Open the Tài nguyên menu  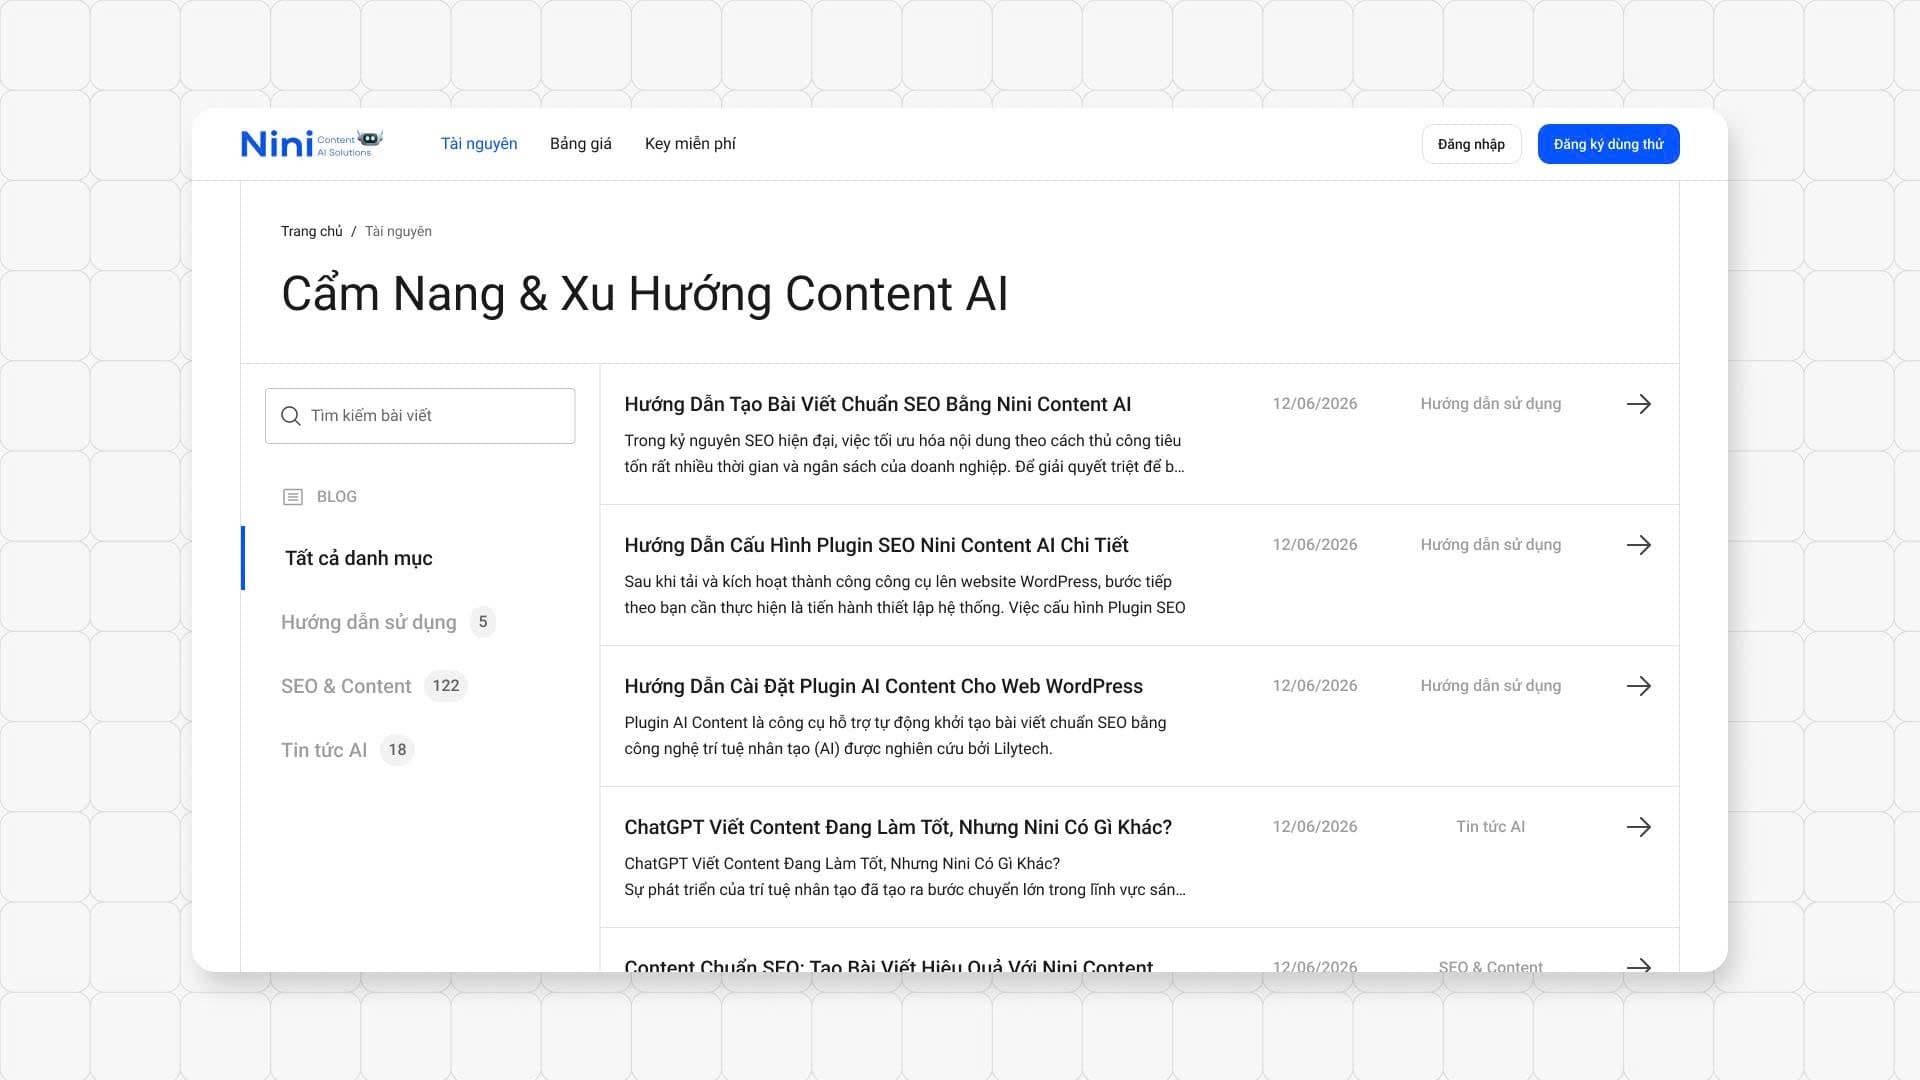click(x=479, y=144)
